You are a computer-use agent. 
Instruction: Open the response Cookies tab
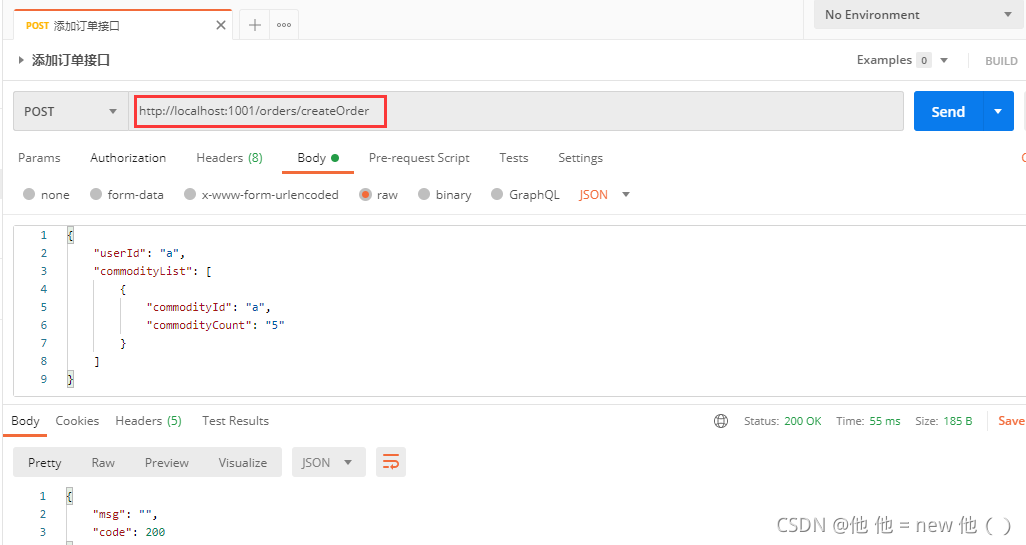point(77,421)
